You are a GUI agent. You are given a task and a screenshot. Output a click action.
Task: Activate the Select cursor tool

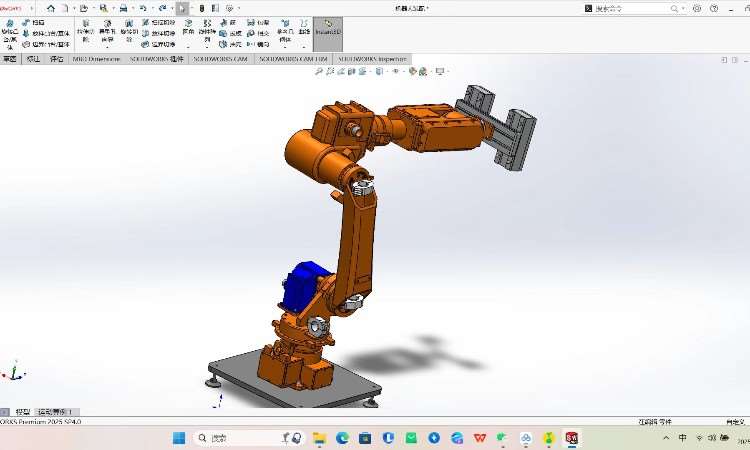(182, 8)
